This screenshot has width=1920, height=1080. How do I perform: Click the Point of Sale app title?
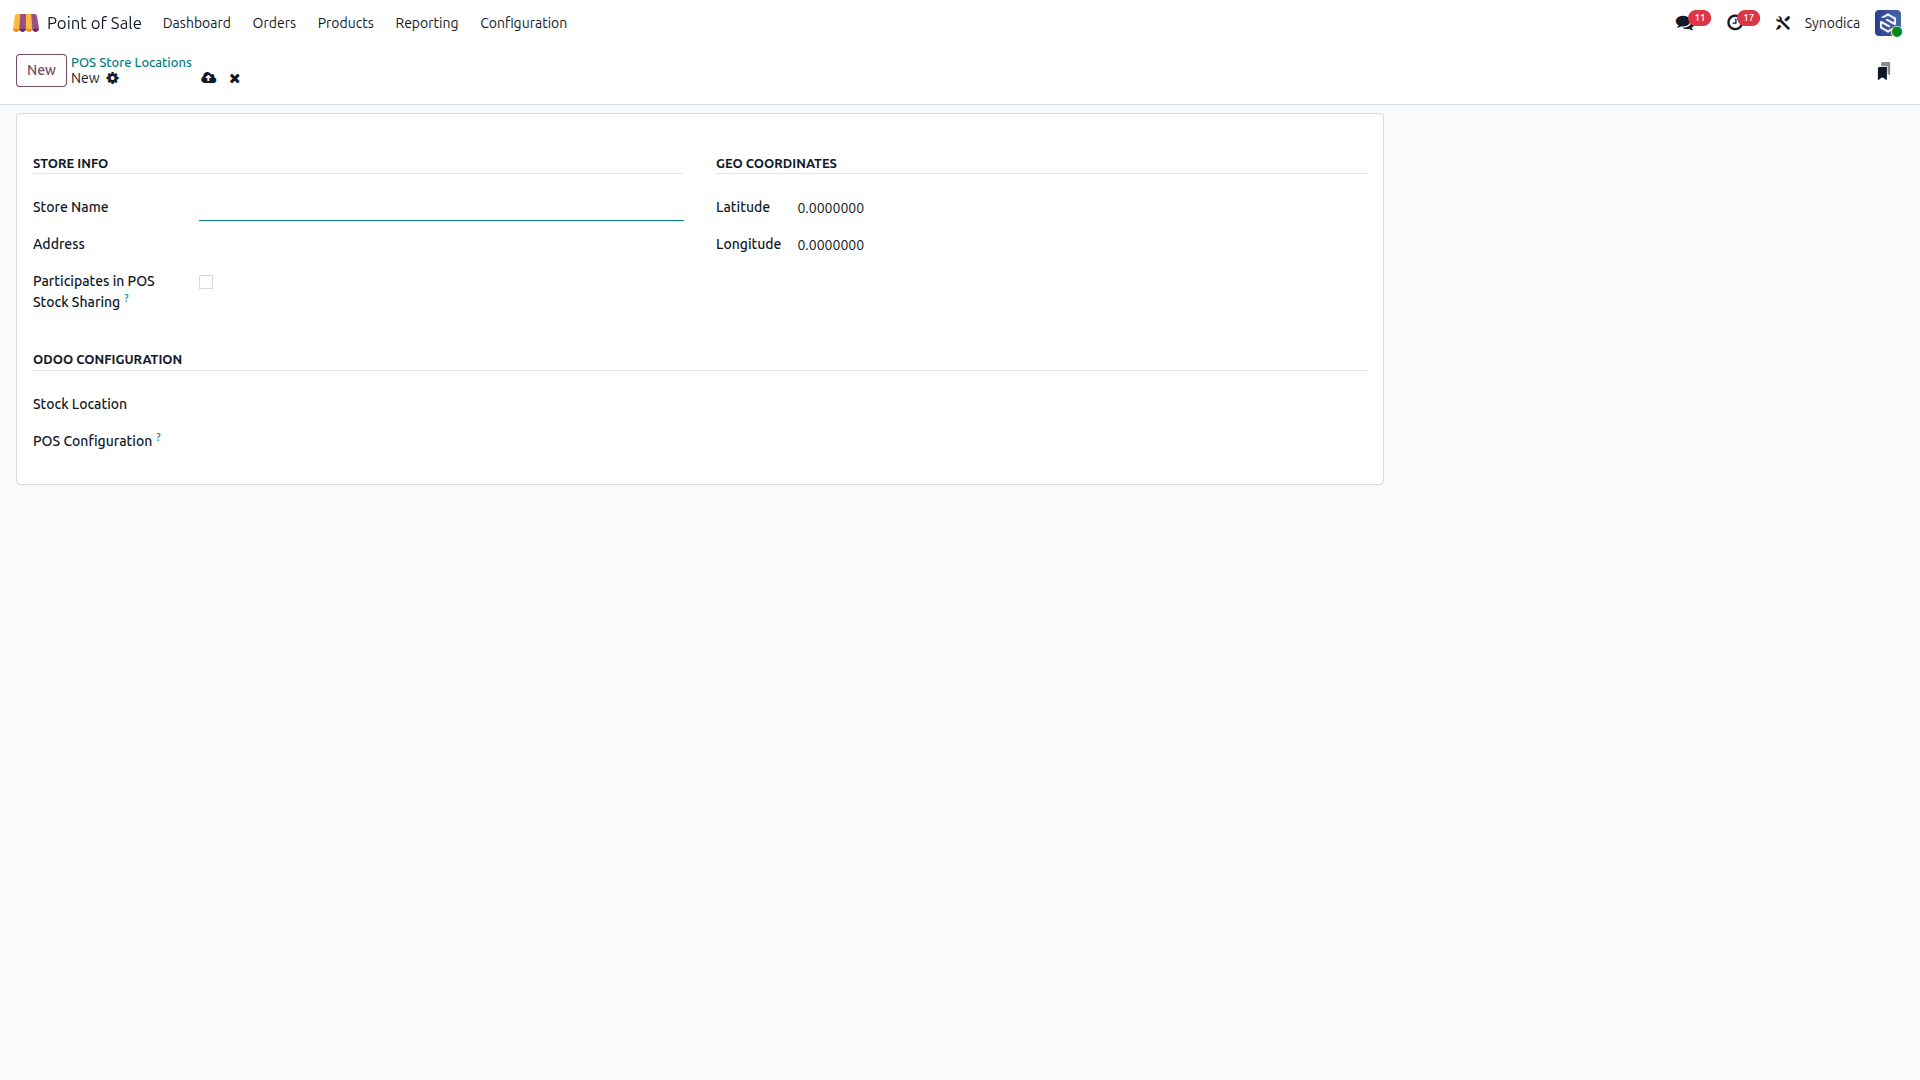(x=94, y=23)
